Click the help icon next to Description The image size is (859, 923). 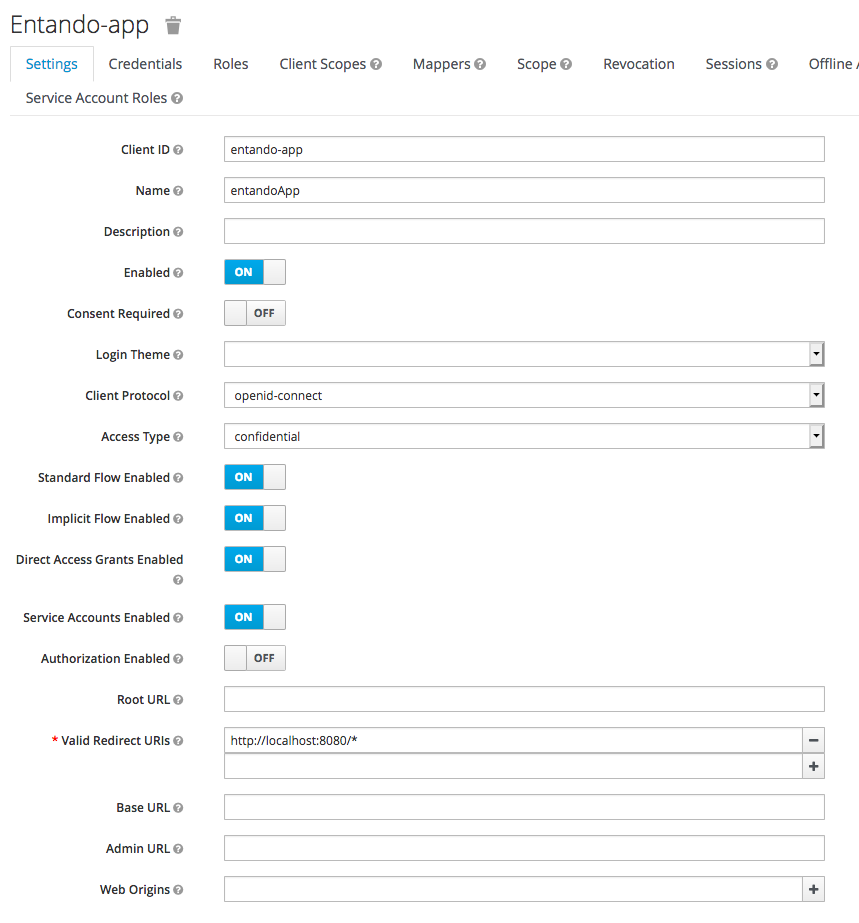pyautogui.click(x=178, y=232)
